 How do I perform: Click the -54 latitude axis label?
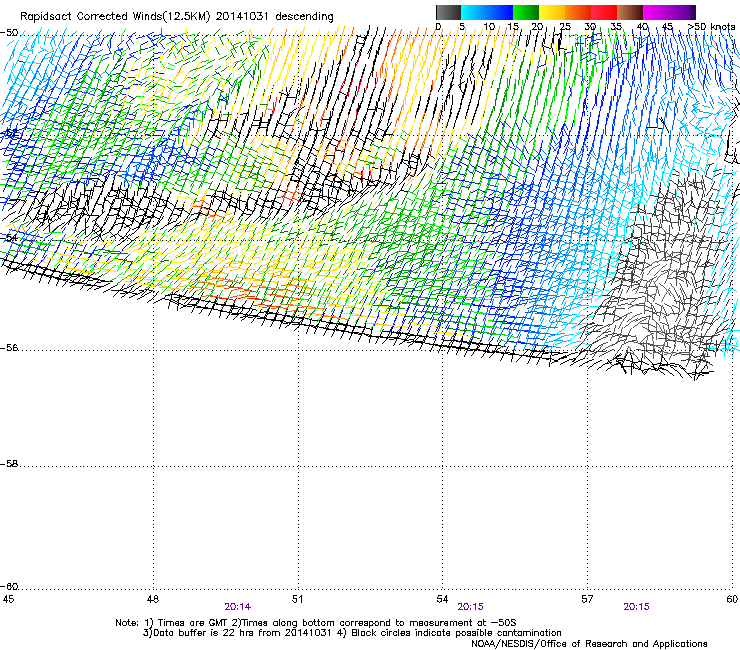pyautogui.click(x=9, y=237)
